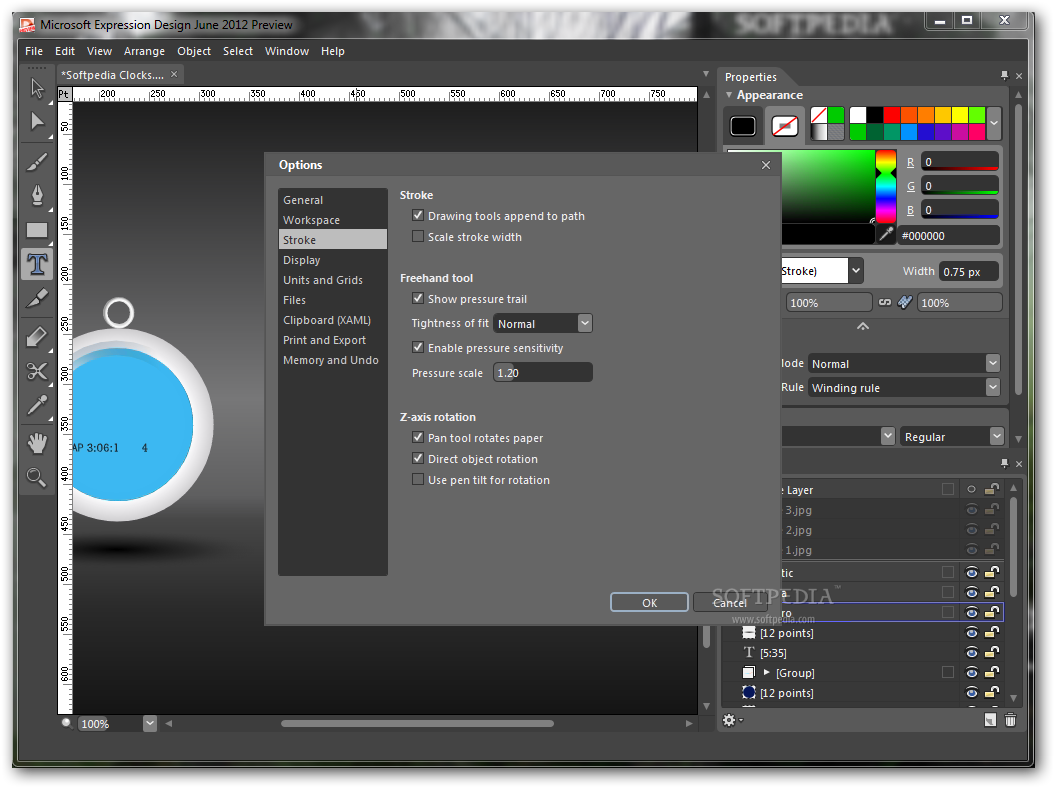Pick the eyedropper beside hex color field

click(887, 234)
